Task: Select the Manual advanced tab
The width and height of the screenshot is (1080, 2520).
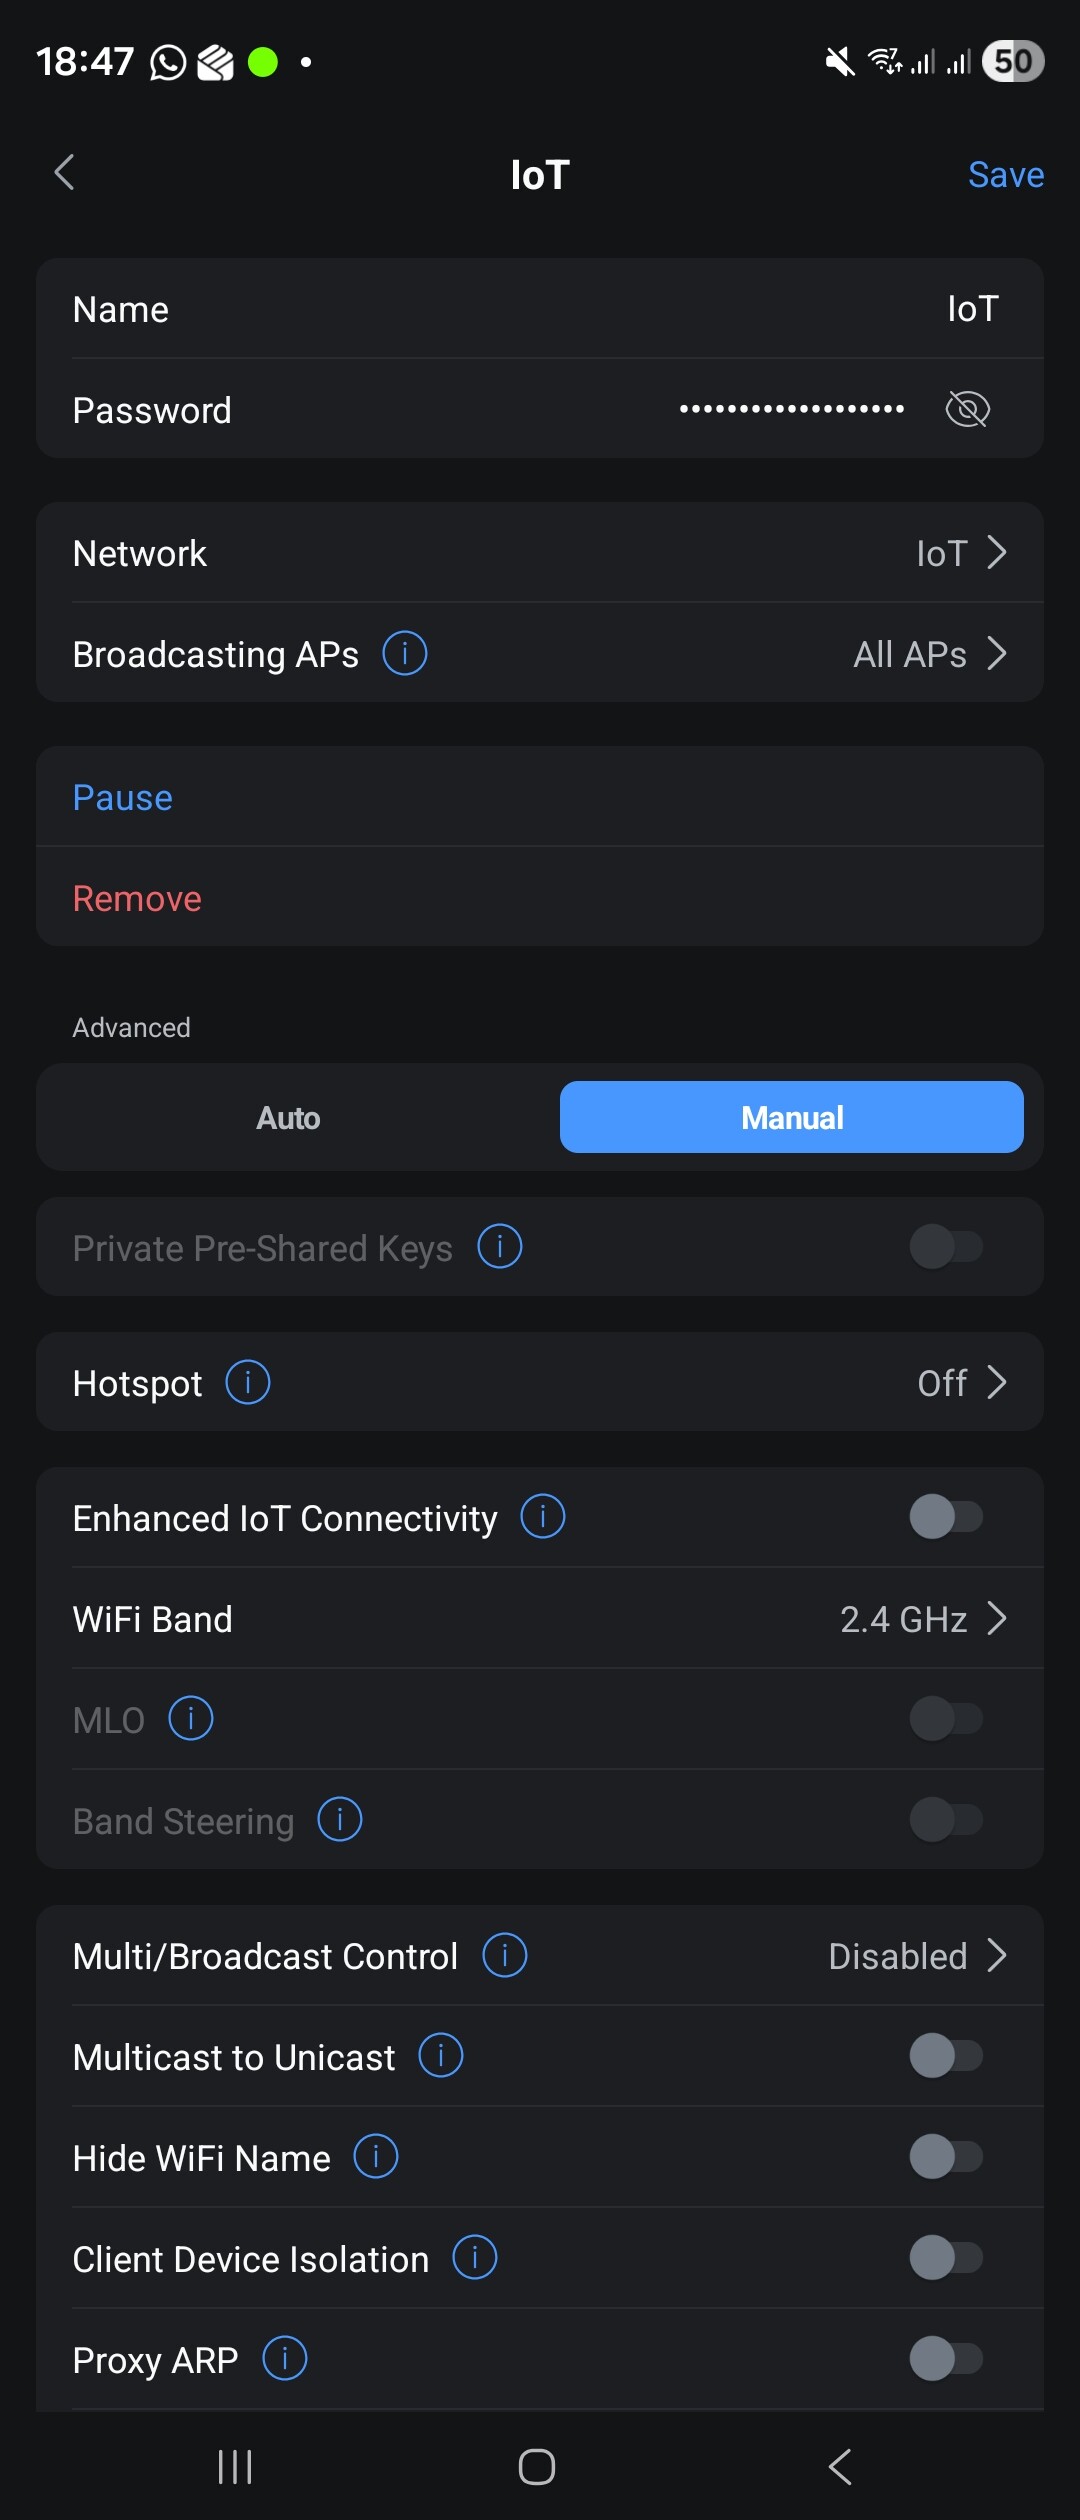Action: pyautogui.click(x=791, y=1118)
